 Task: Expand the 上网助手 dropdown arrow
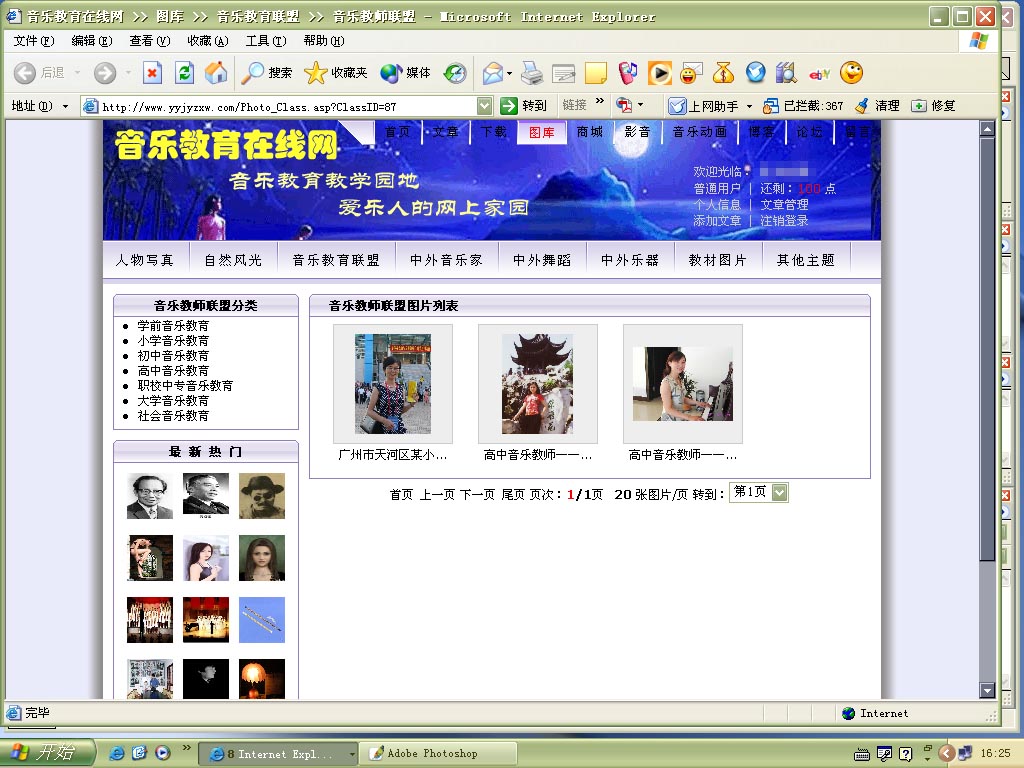click(x=749, y=106)
